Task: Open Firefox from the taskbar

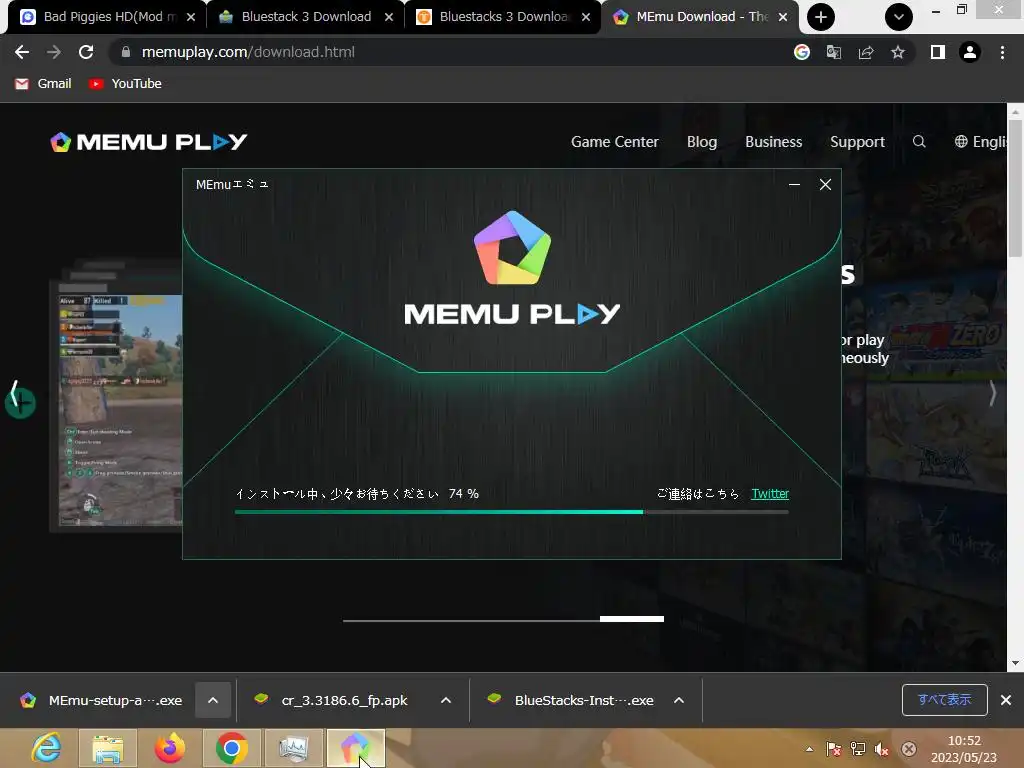Action: point(170,748)
